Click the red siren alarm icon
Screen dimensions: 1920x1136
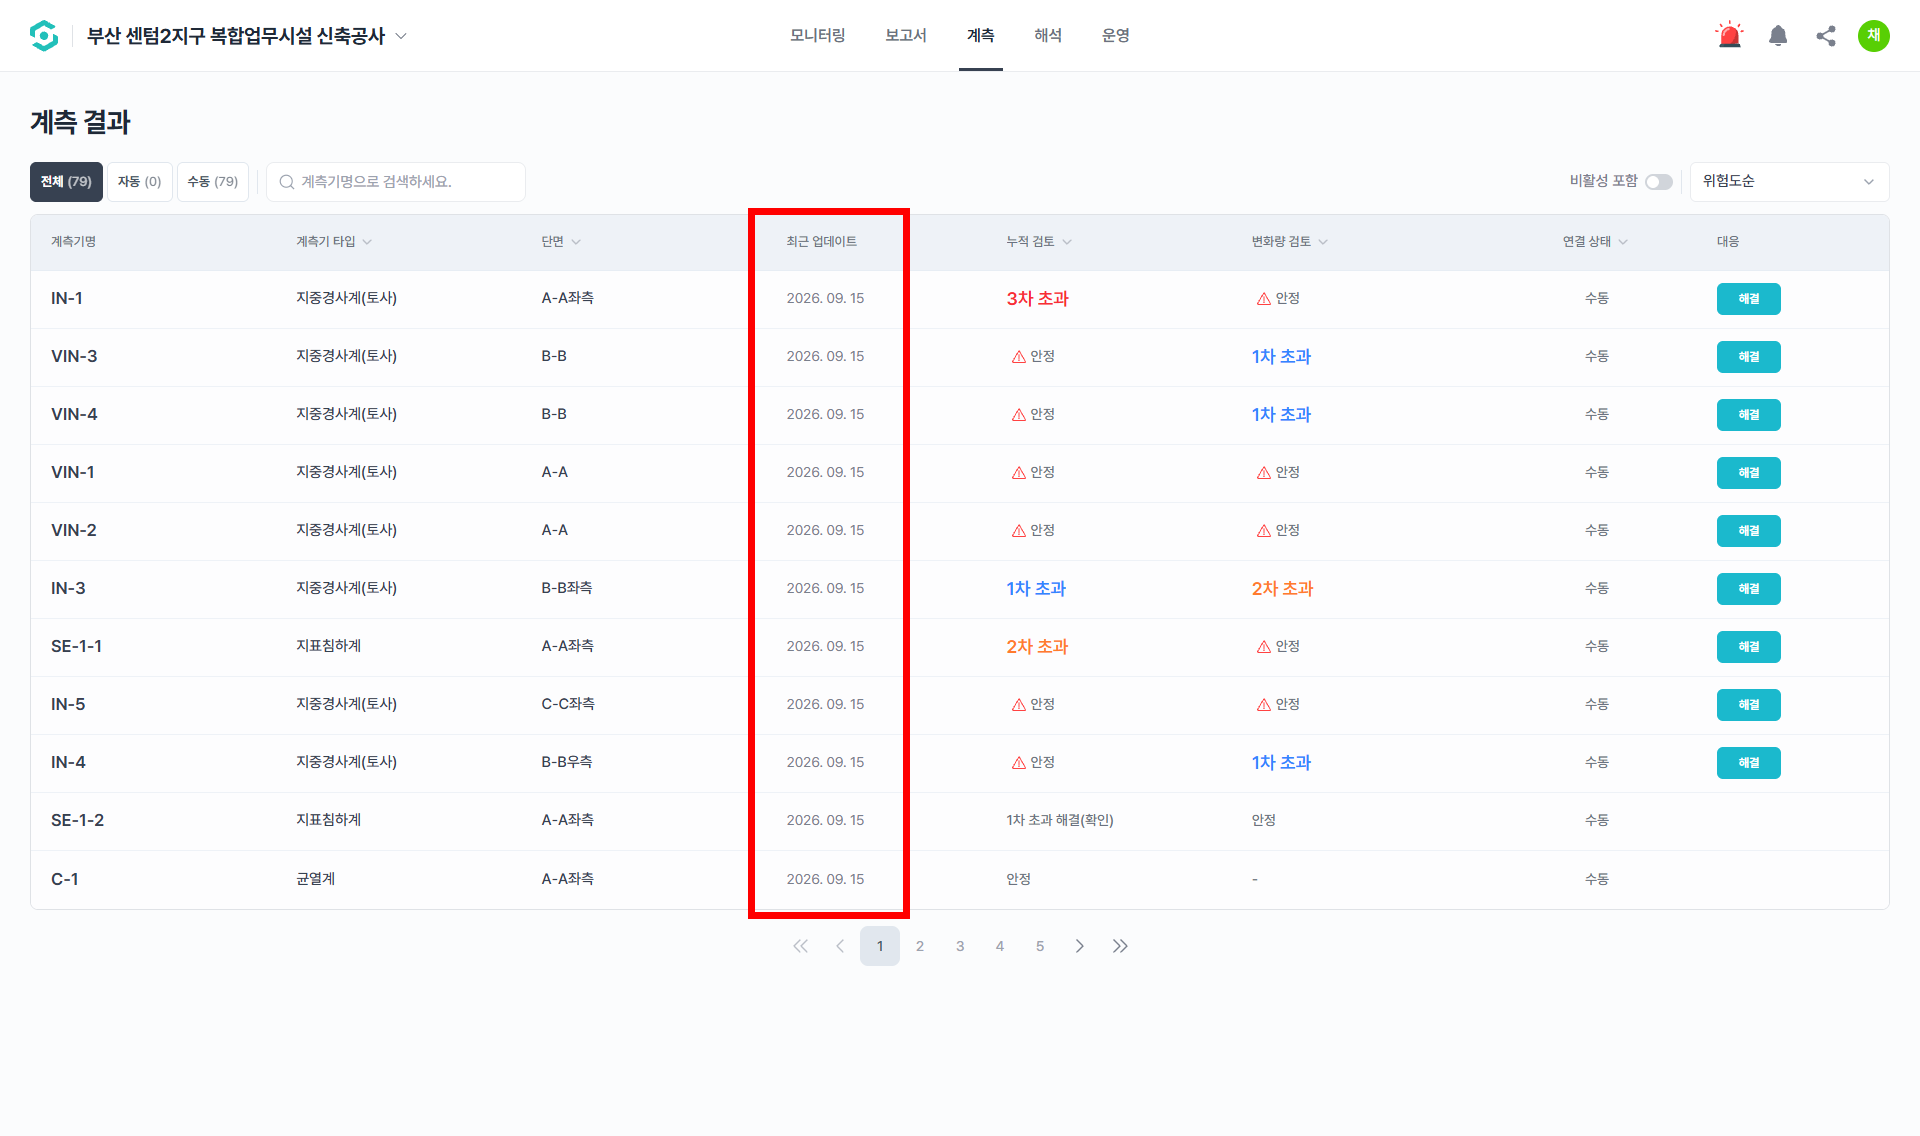pyautogui.click(x=1729, y=36)
